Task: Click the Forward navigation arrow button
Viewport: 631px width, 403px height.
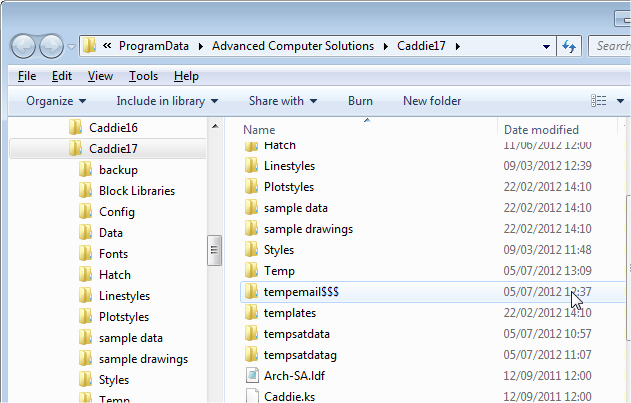Action: [52, 46]
